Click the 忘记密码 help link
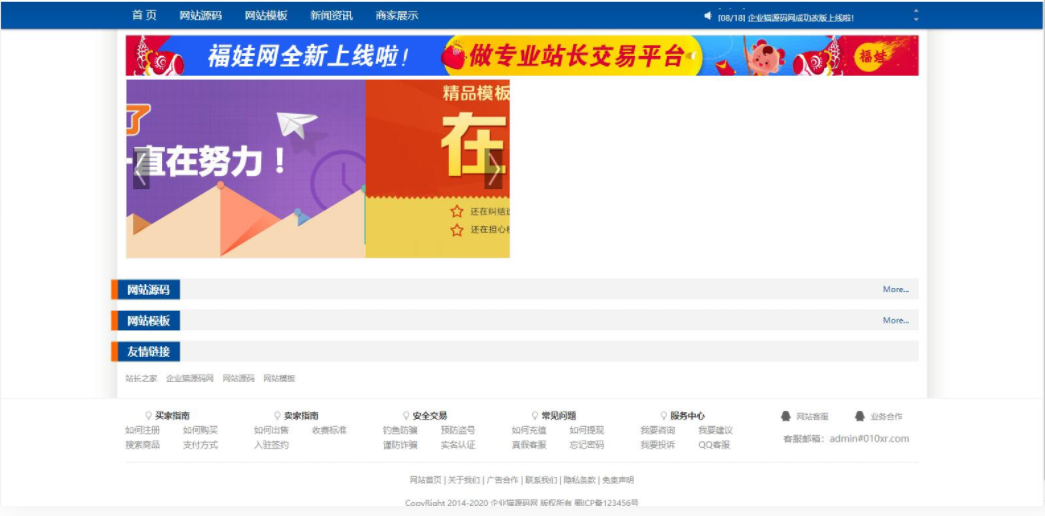Viewport: 1045px width, 516px height. click(586, 445)
